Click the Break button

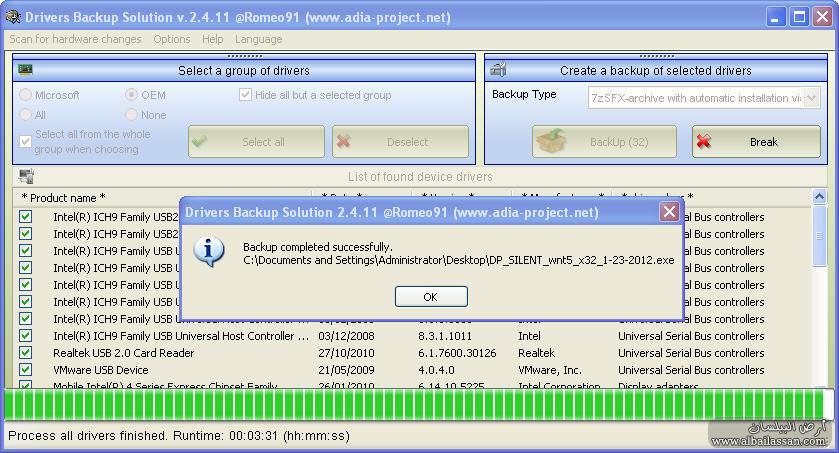click(756, 142)
